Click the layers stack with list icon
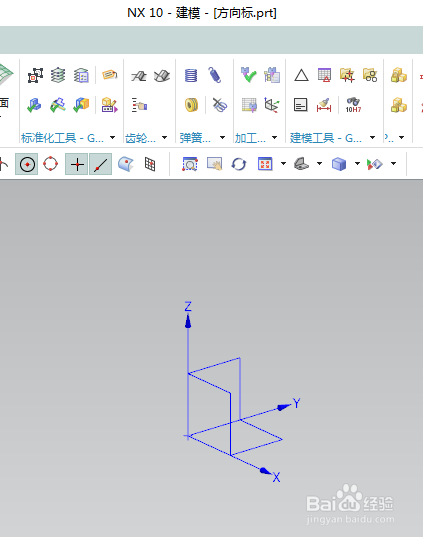The height and width of the screenshot is (537, 423). point(81,75)
